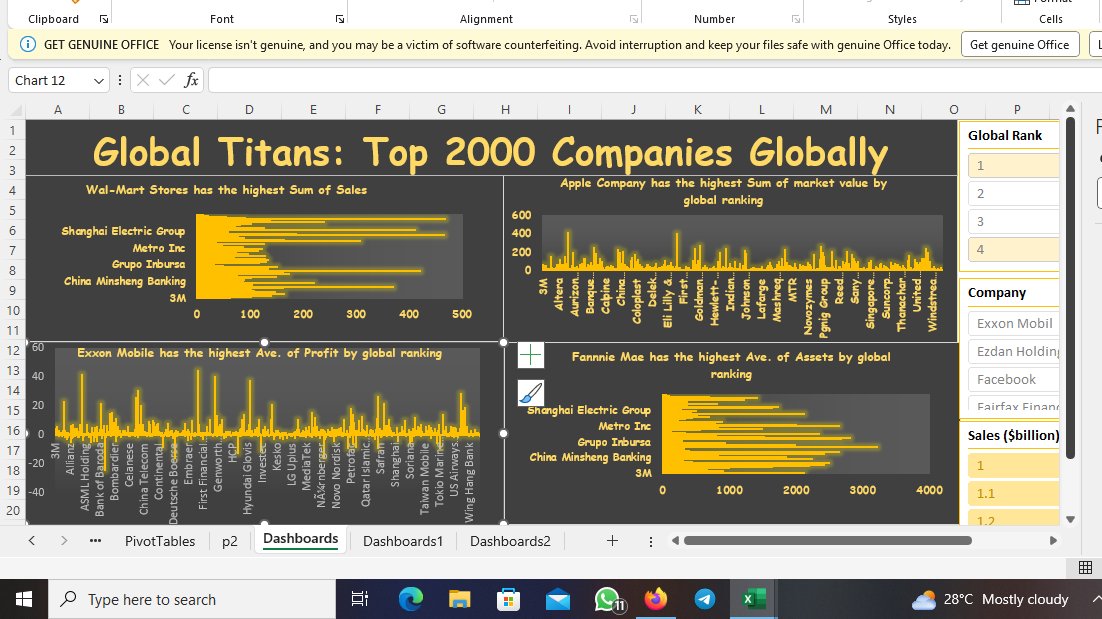Select row header 10
This screenshot has height=619, width=1102.
(13, 311)
